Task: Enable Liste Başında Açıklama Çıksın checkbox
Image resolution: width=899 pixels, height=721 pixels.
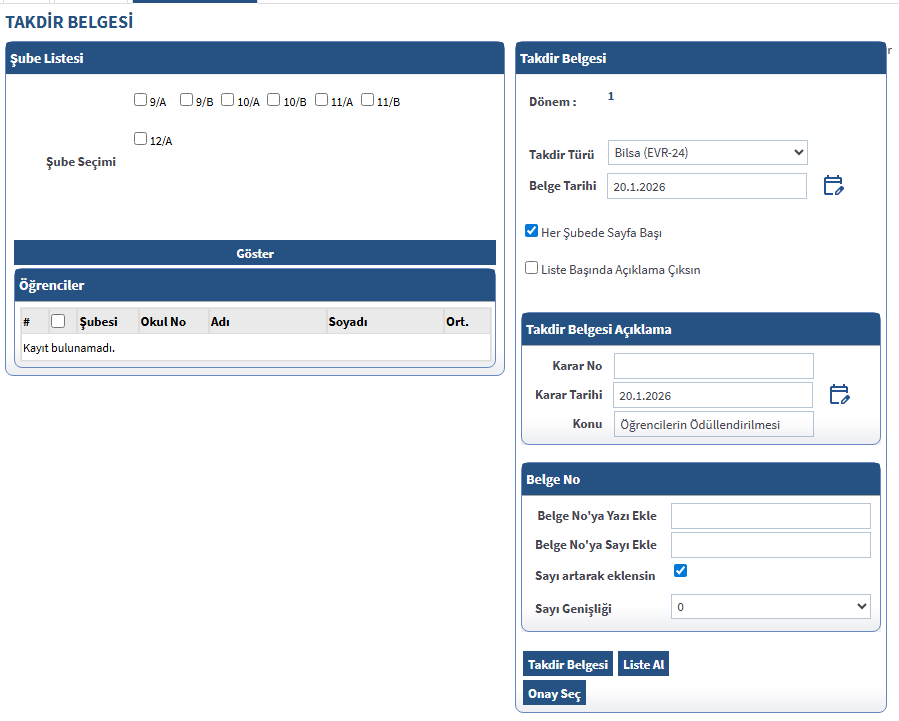Action: pyautogui.click(x=532, y=268)
